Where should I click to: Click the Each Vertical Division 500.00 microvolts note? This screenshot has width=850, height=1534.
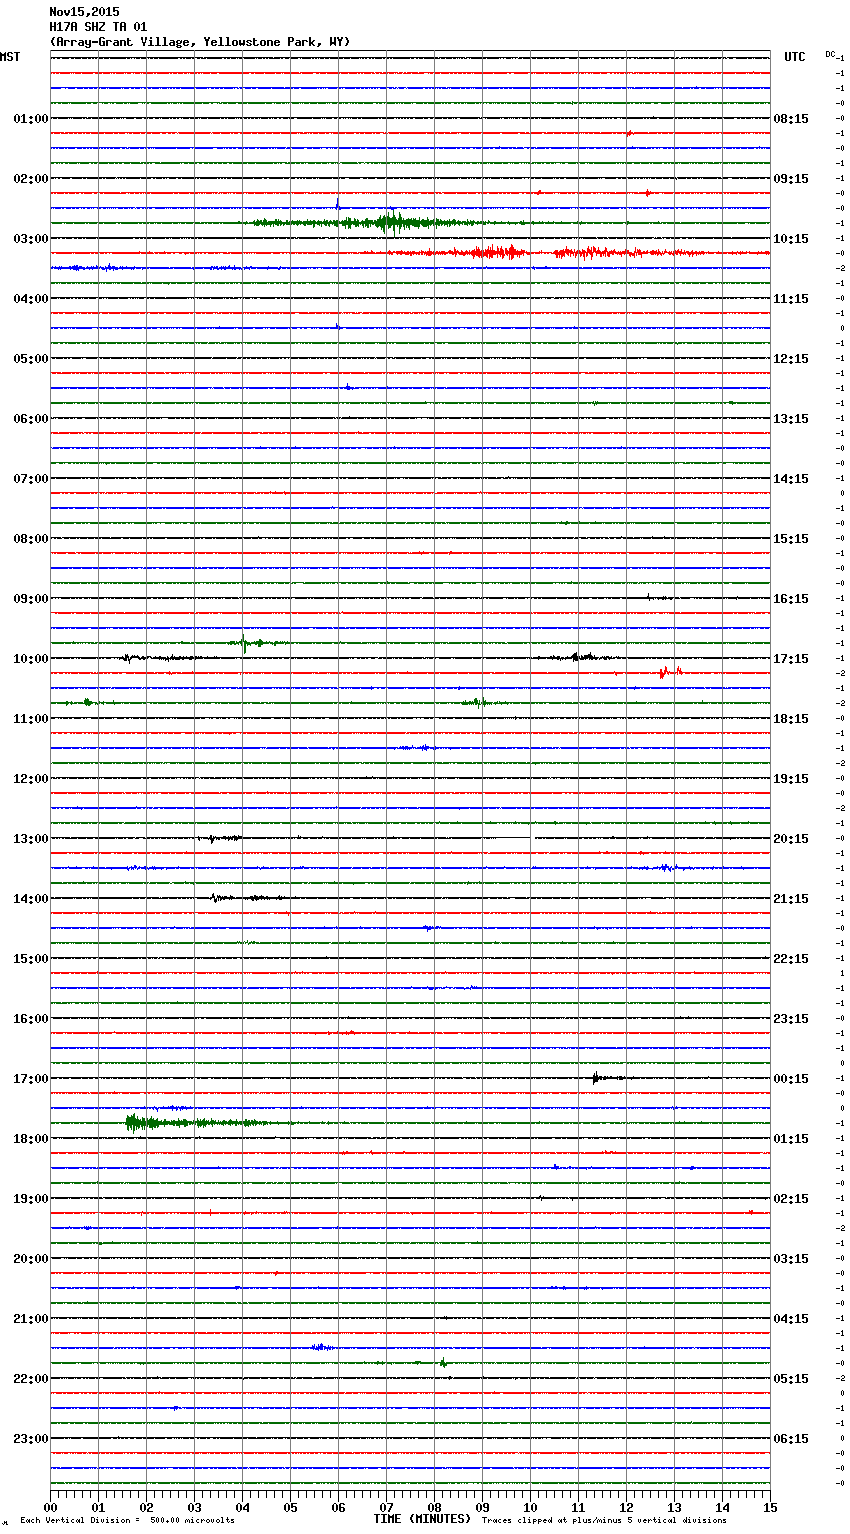point(127,1521)
